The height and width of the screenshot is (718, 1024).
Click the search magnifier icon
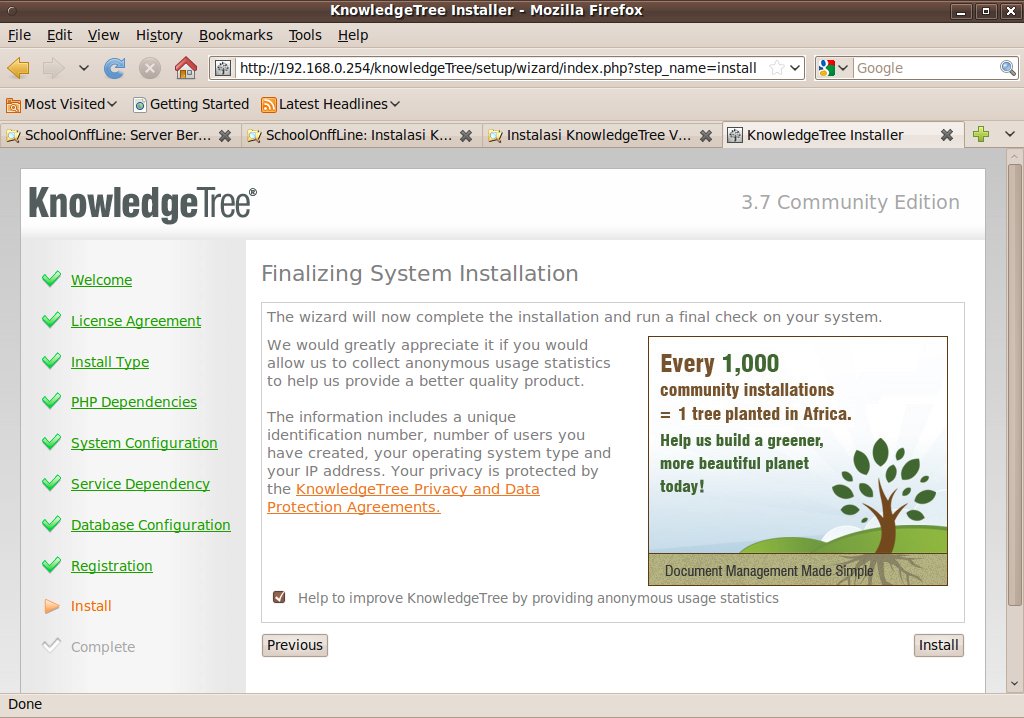[1008, 68]
